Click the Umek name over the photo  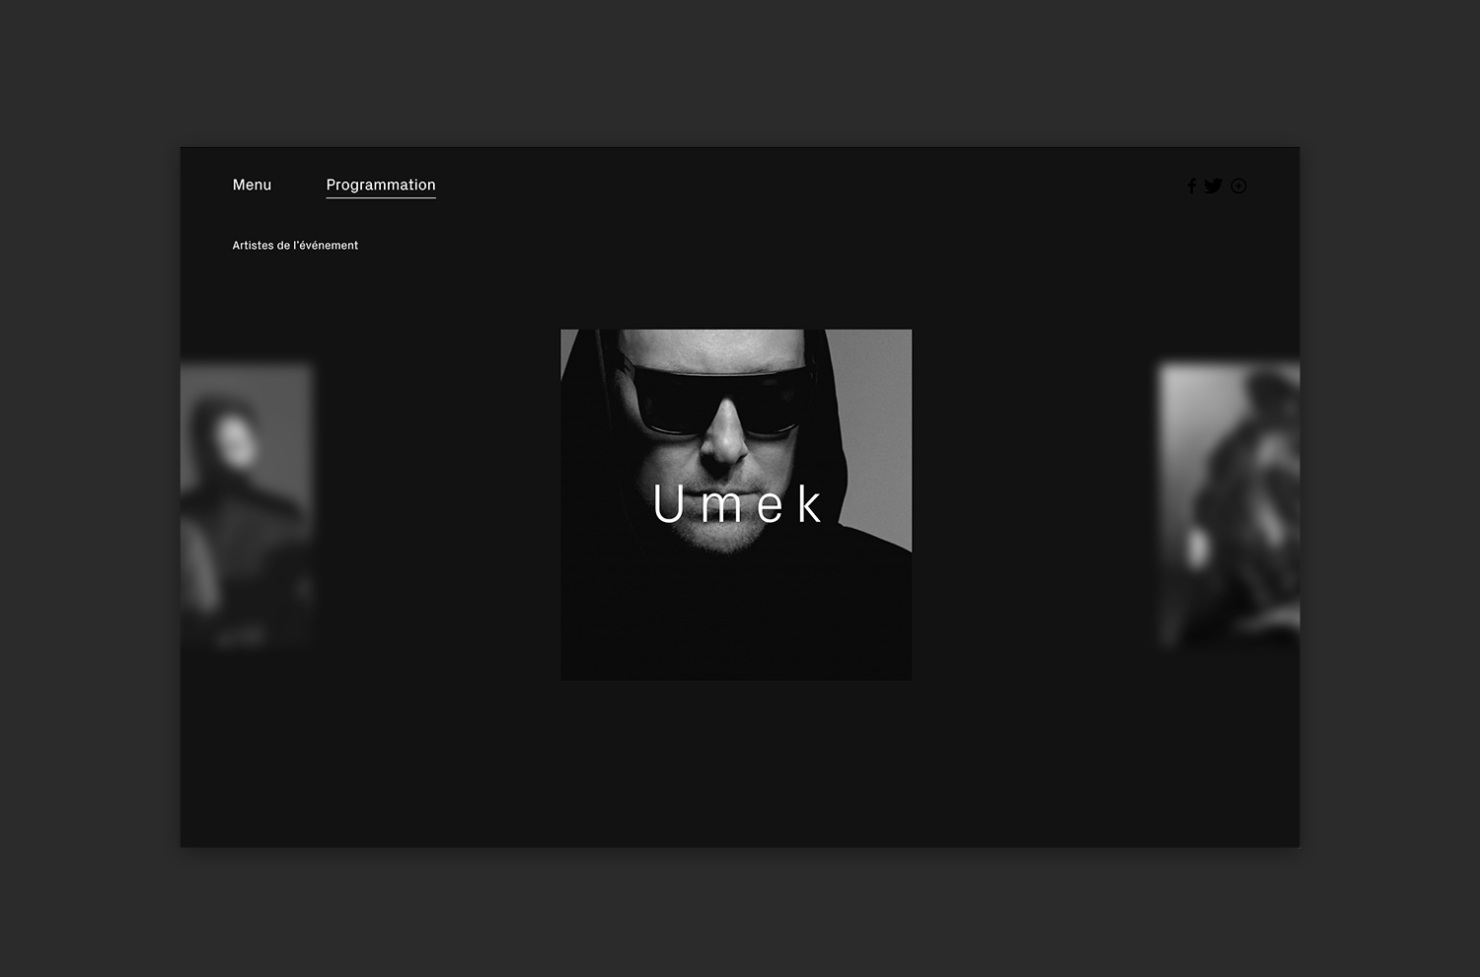[737, 504]
